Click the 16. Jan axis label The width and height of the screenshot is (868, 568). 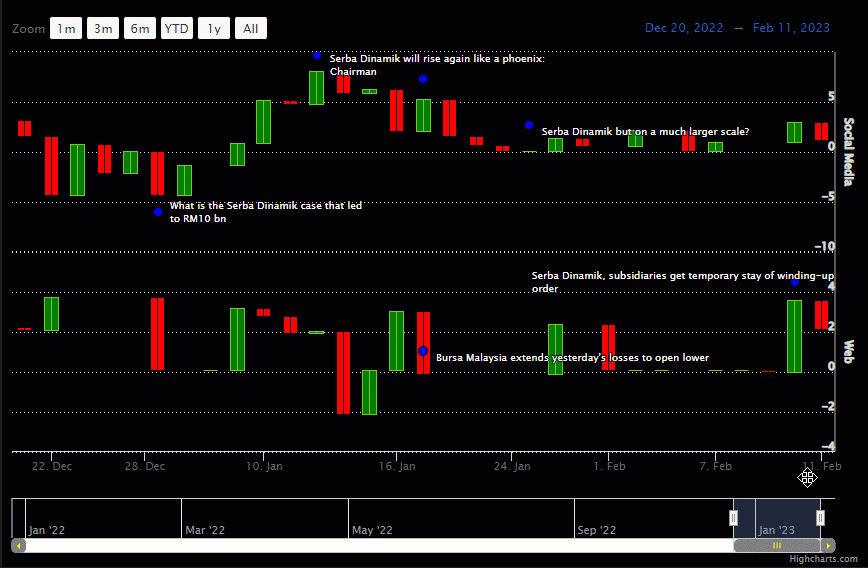click(x=397, y=466)
